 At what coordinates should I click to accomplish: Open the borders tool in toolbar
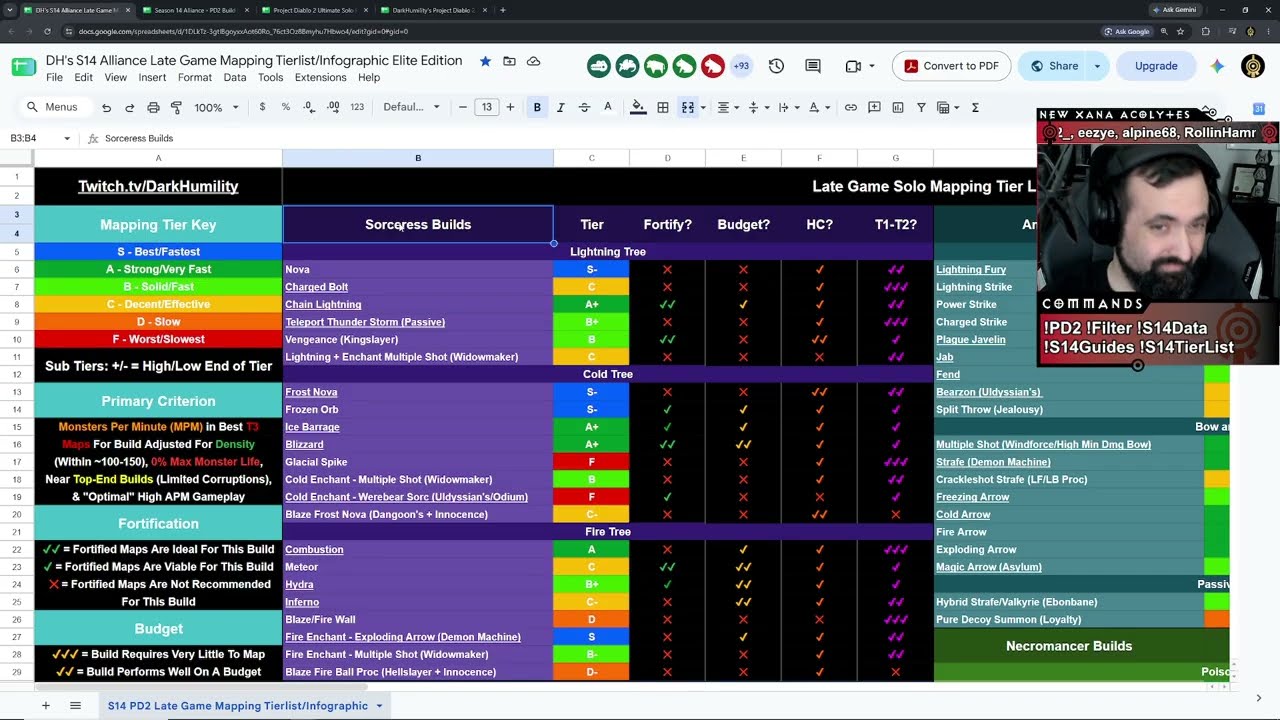tap(662, 107)
